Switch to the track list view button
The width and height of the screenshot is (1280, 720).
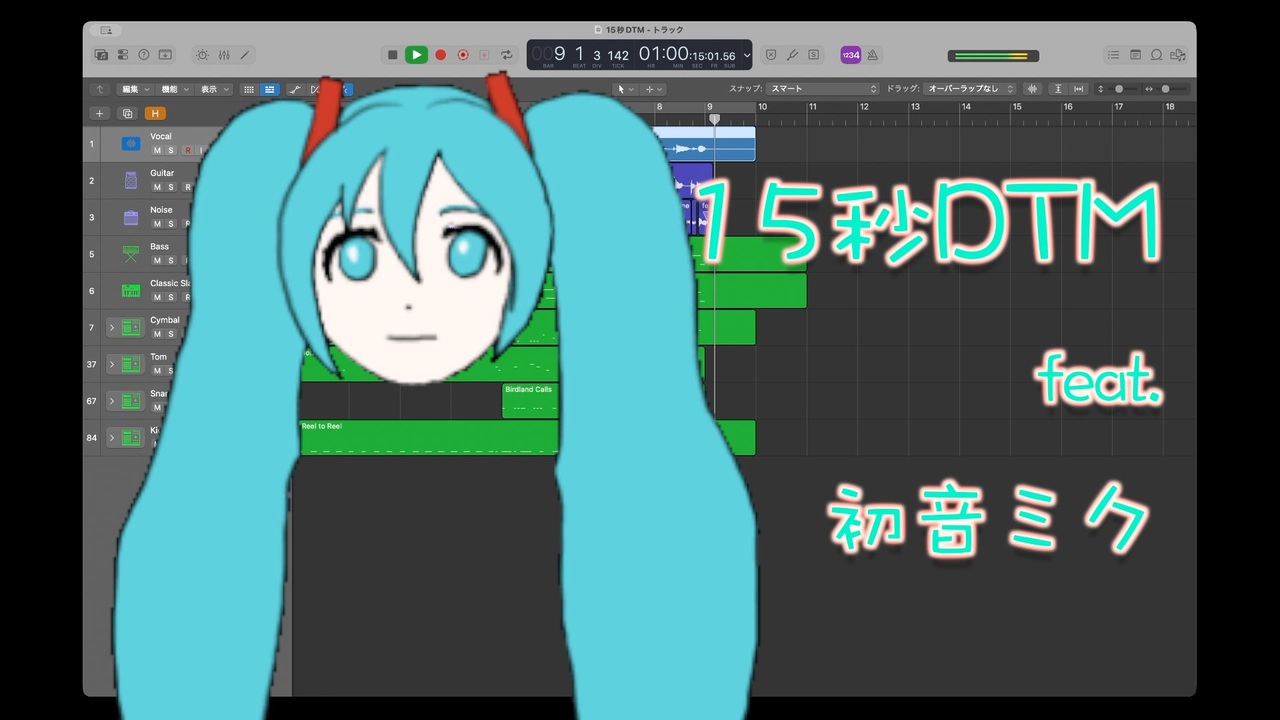[x=270, y=89]
